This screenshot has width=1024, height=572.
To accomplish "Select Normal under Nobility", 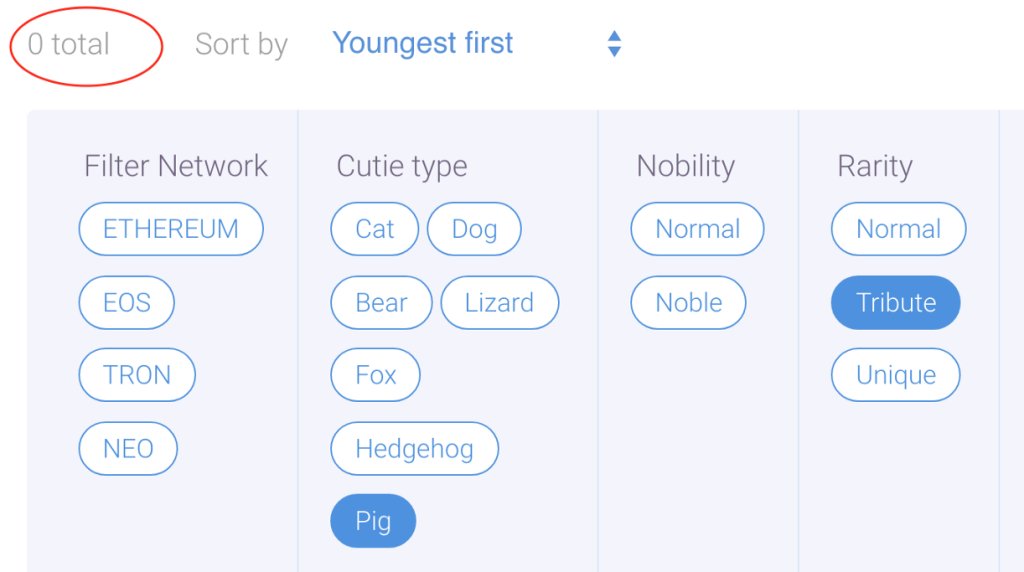I will coord(697,229).
